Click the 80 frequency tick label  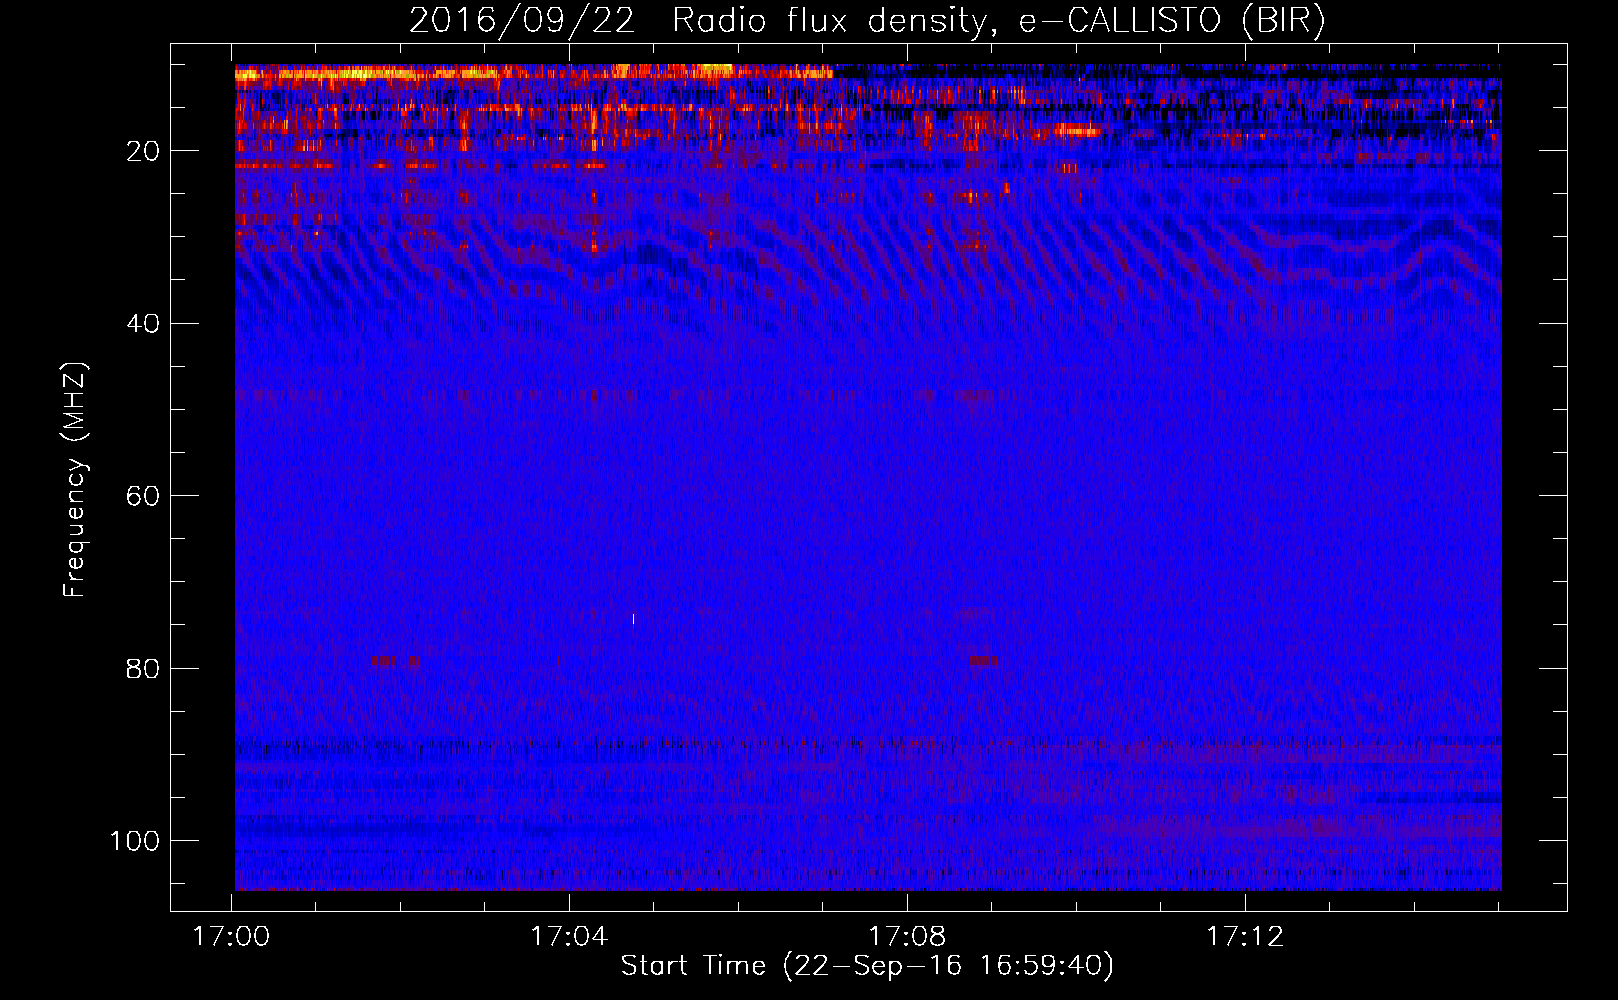144,668
